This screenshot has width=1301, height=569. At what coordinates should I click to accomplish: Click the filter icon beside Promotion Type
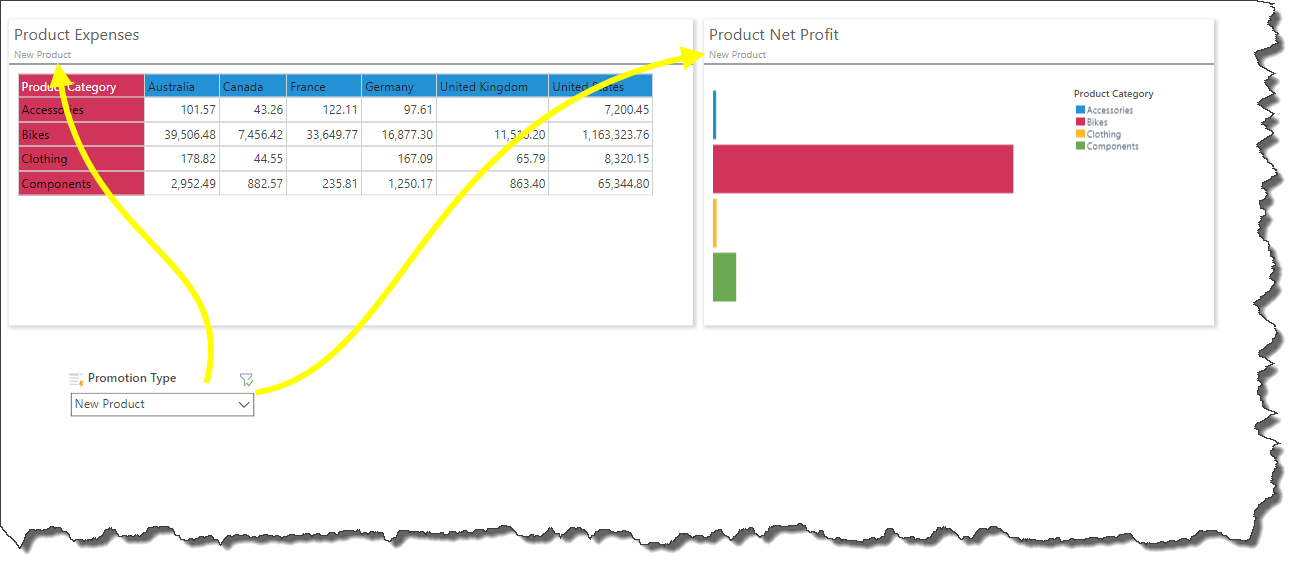(x=246, y=379)
